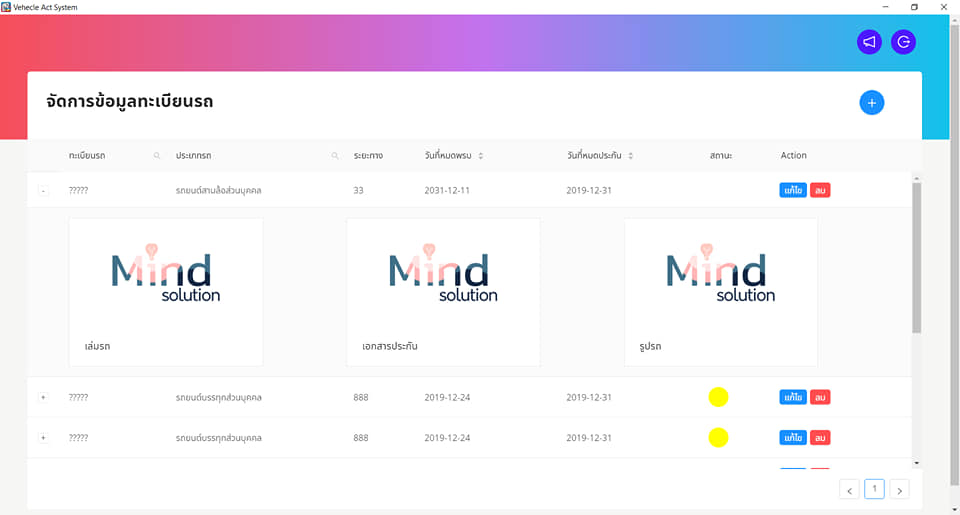960x515 pixels.
Task: Click the logout icon in the header
Action: [903, 42]
